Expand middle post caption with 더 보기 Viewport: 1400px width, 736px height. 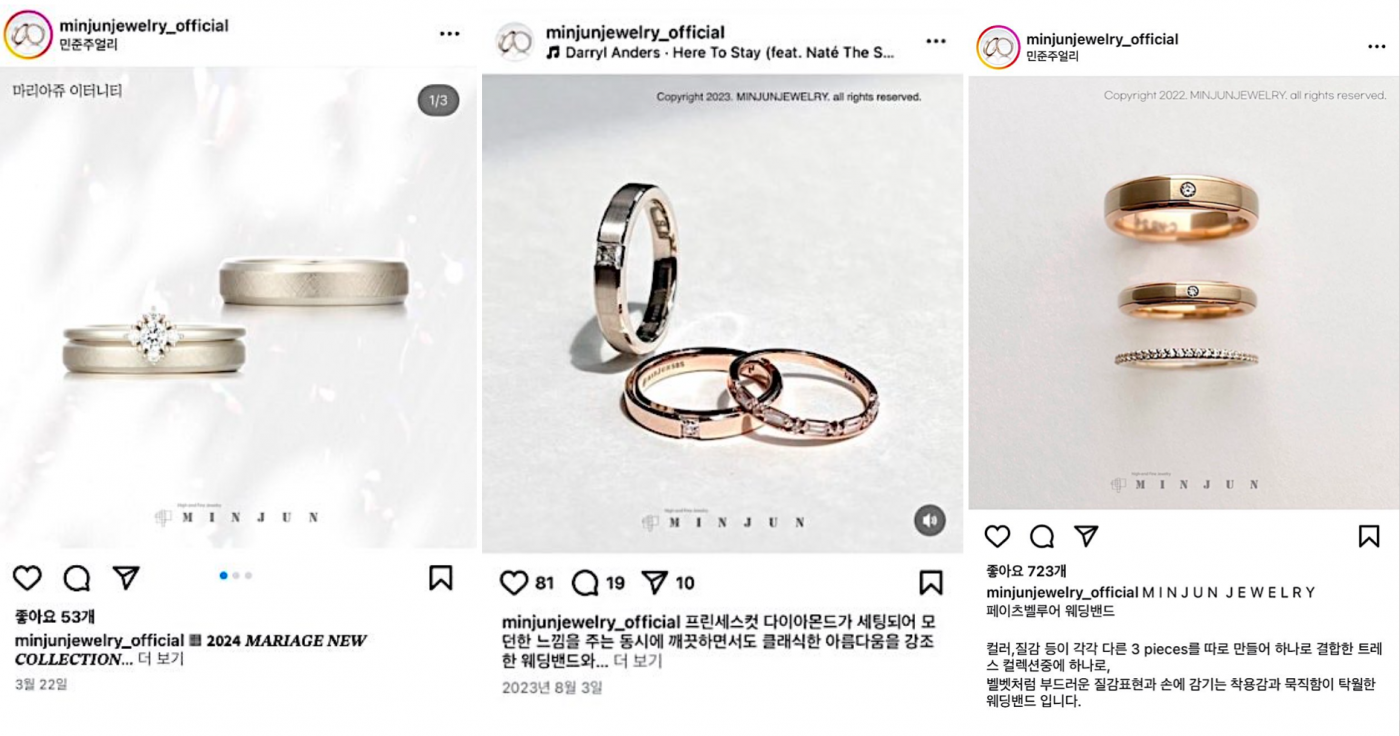point(638,661)
